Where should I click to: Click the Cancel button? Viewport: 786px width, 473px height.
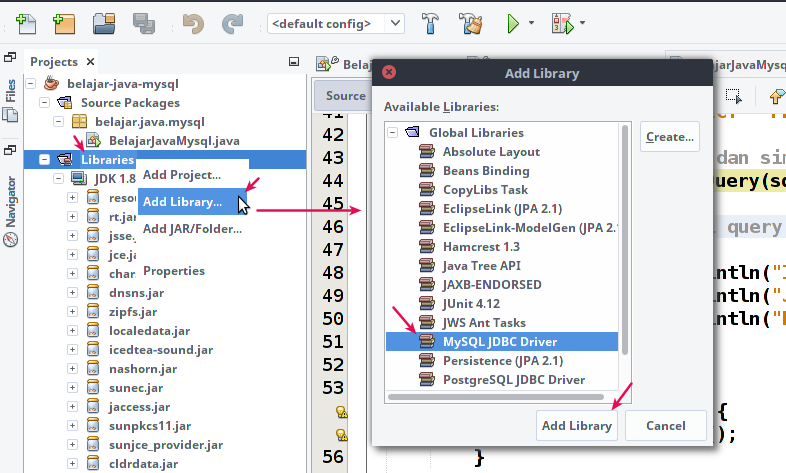pyautogui.click(x=666, y=425)
